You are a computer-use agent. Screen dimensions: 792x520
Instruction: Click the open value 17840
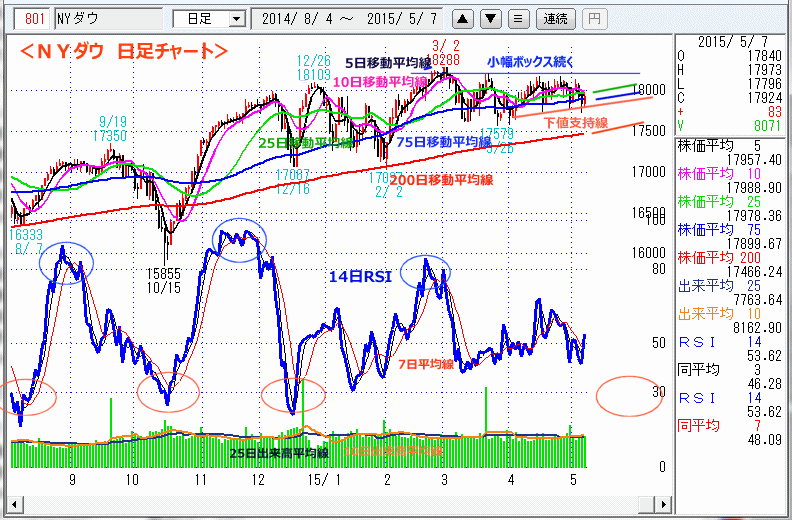click(765, 56)
